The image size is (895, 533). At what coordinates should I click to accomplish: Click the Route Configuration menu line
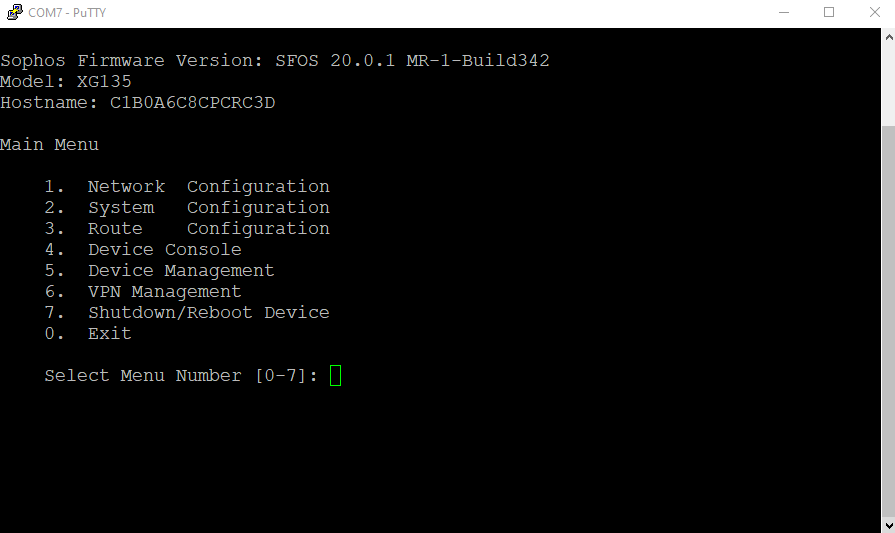pyautogui.click(x=208, y=229)
